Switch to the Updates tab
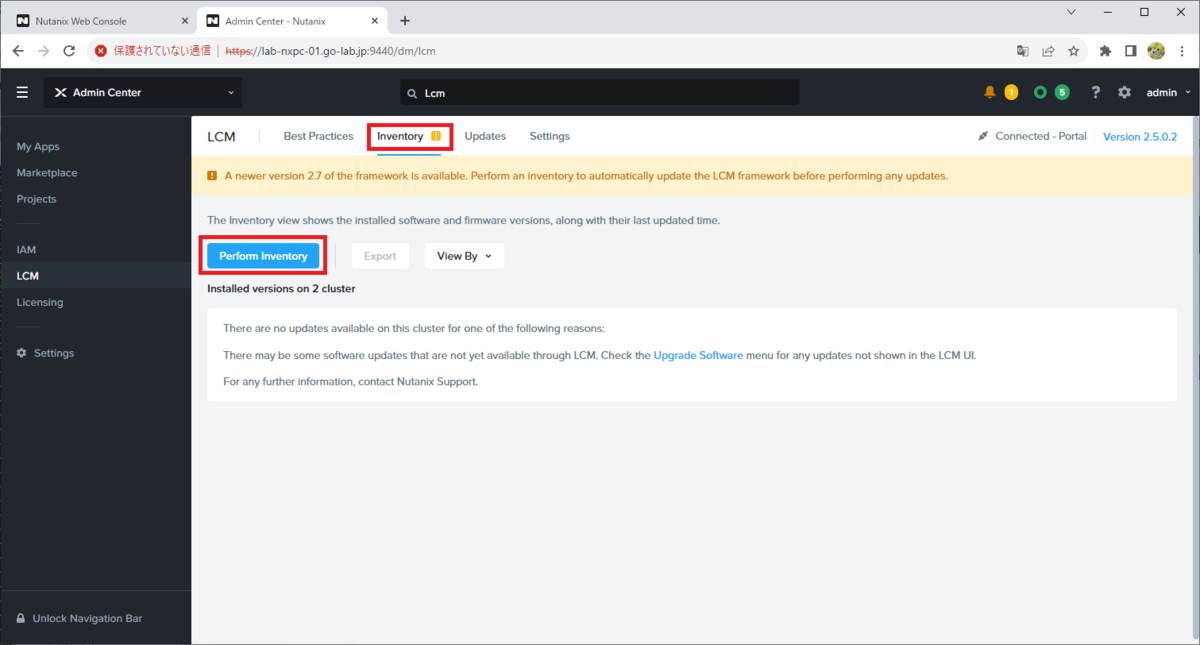This screenshot has width=1200, height=645. (x=485, y=136)
